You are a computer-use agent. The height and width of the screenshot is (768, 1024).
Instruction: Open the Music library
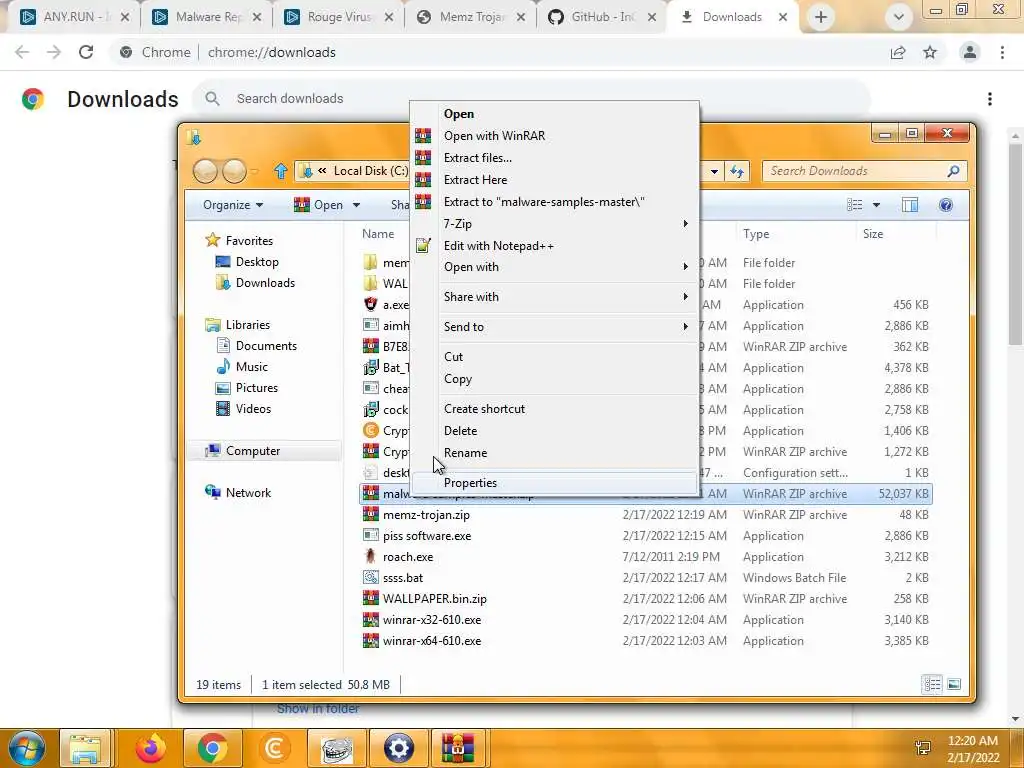(251, 367)
